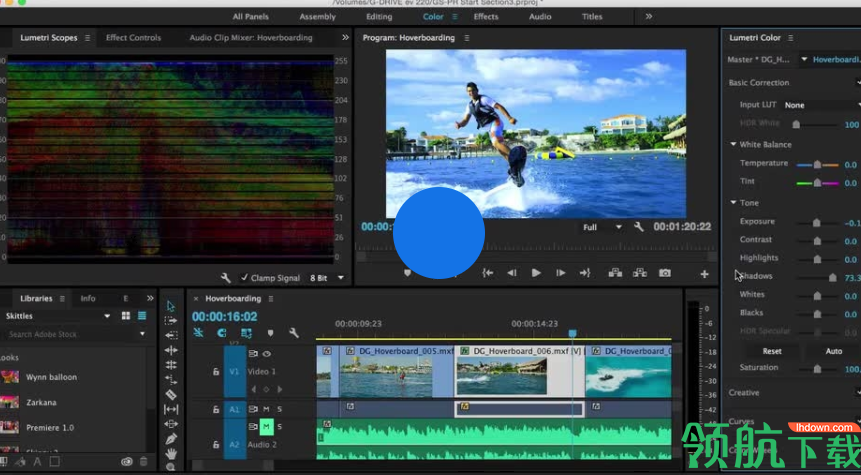This screenshot has width=861, height=475.
Task: Select the Rolling Edit tool
Action: (171, 365)
